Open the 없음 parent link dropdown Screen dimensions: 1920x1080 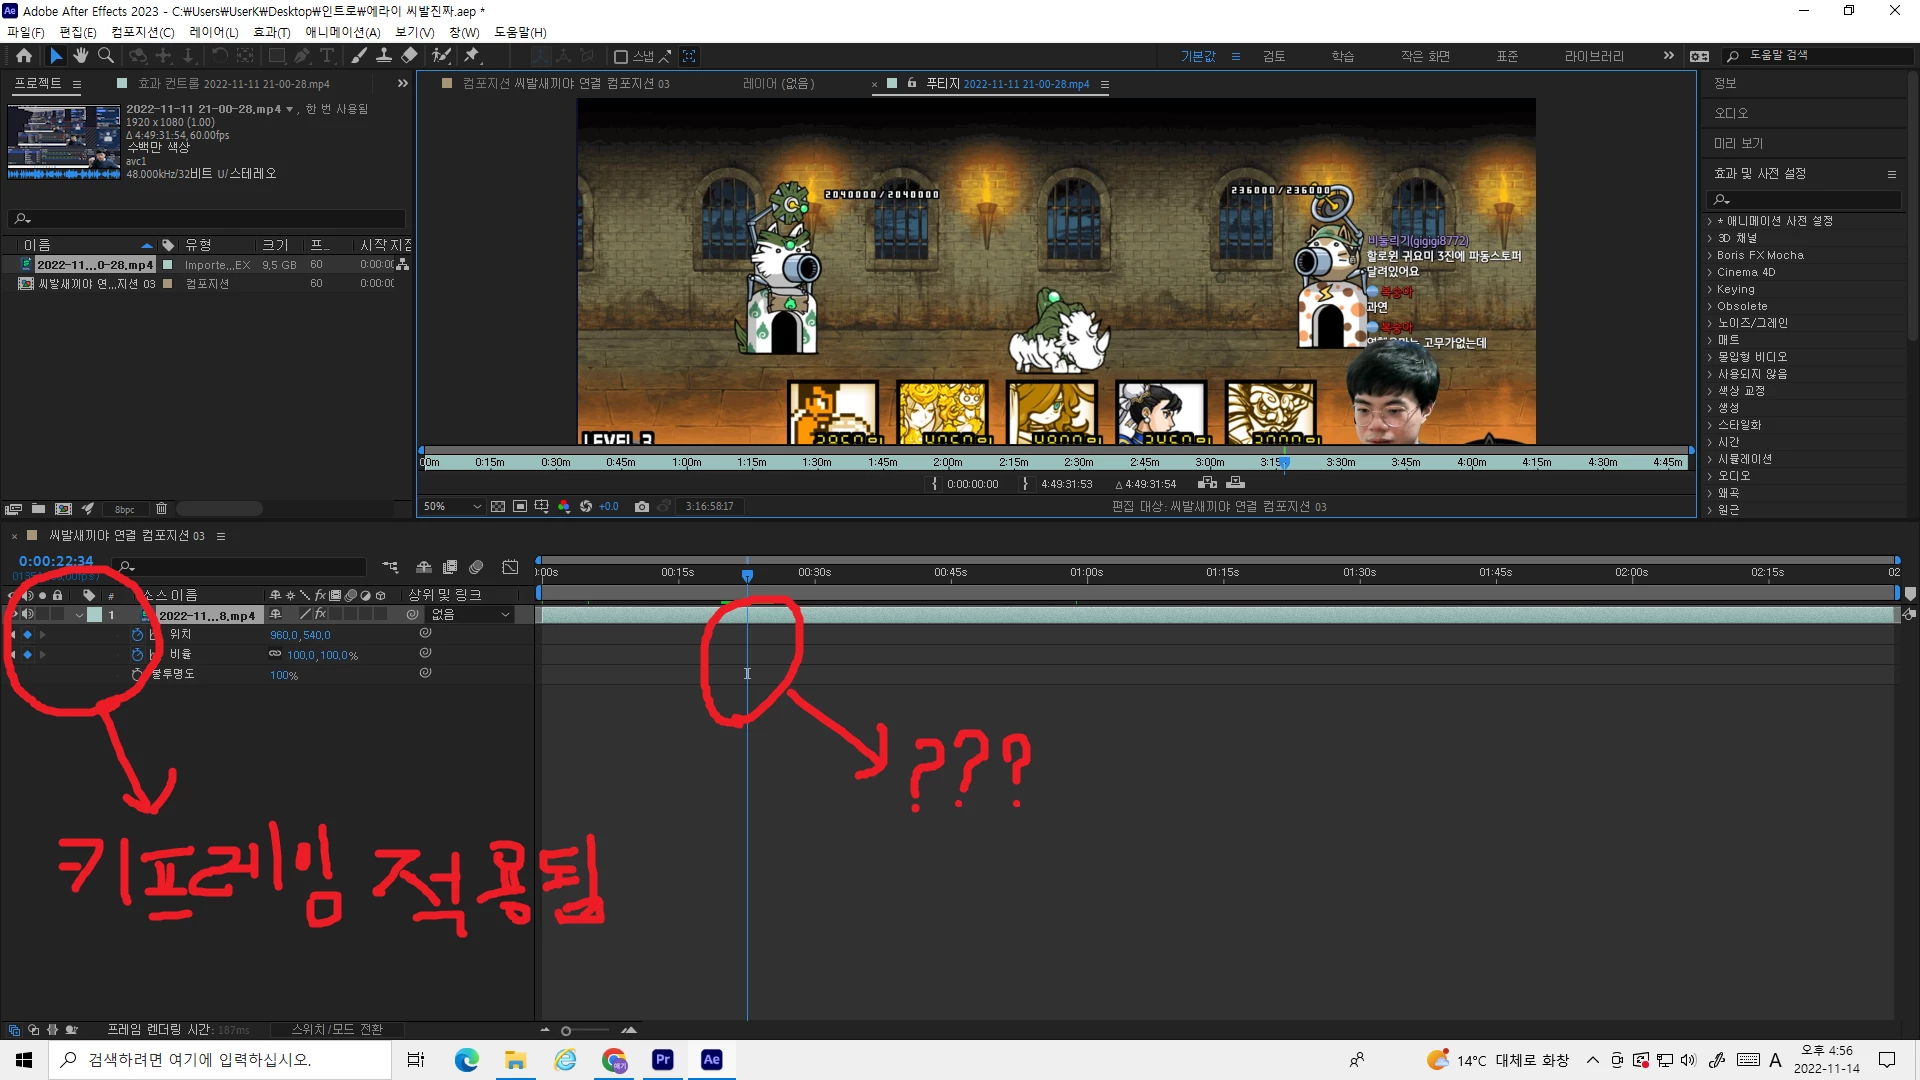pos(471,615)
